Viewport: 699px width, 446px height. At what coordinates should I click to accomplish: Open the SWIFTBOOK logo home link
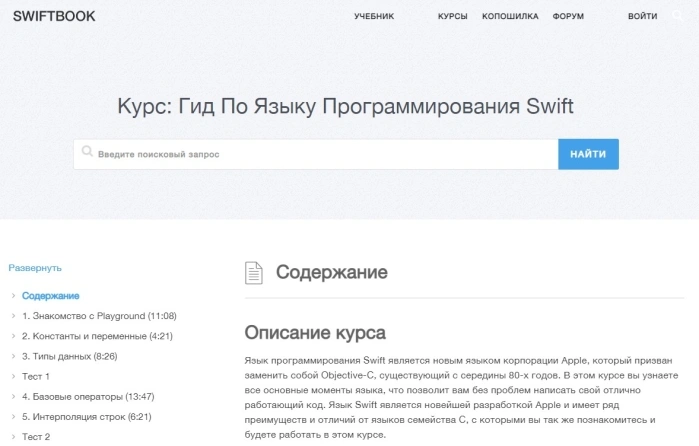pos(54,16)
